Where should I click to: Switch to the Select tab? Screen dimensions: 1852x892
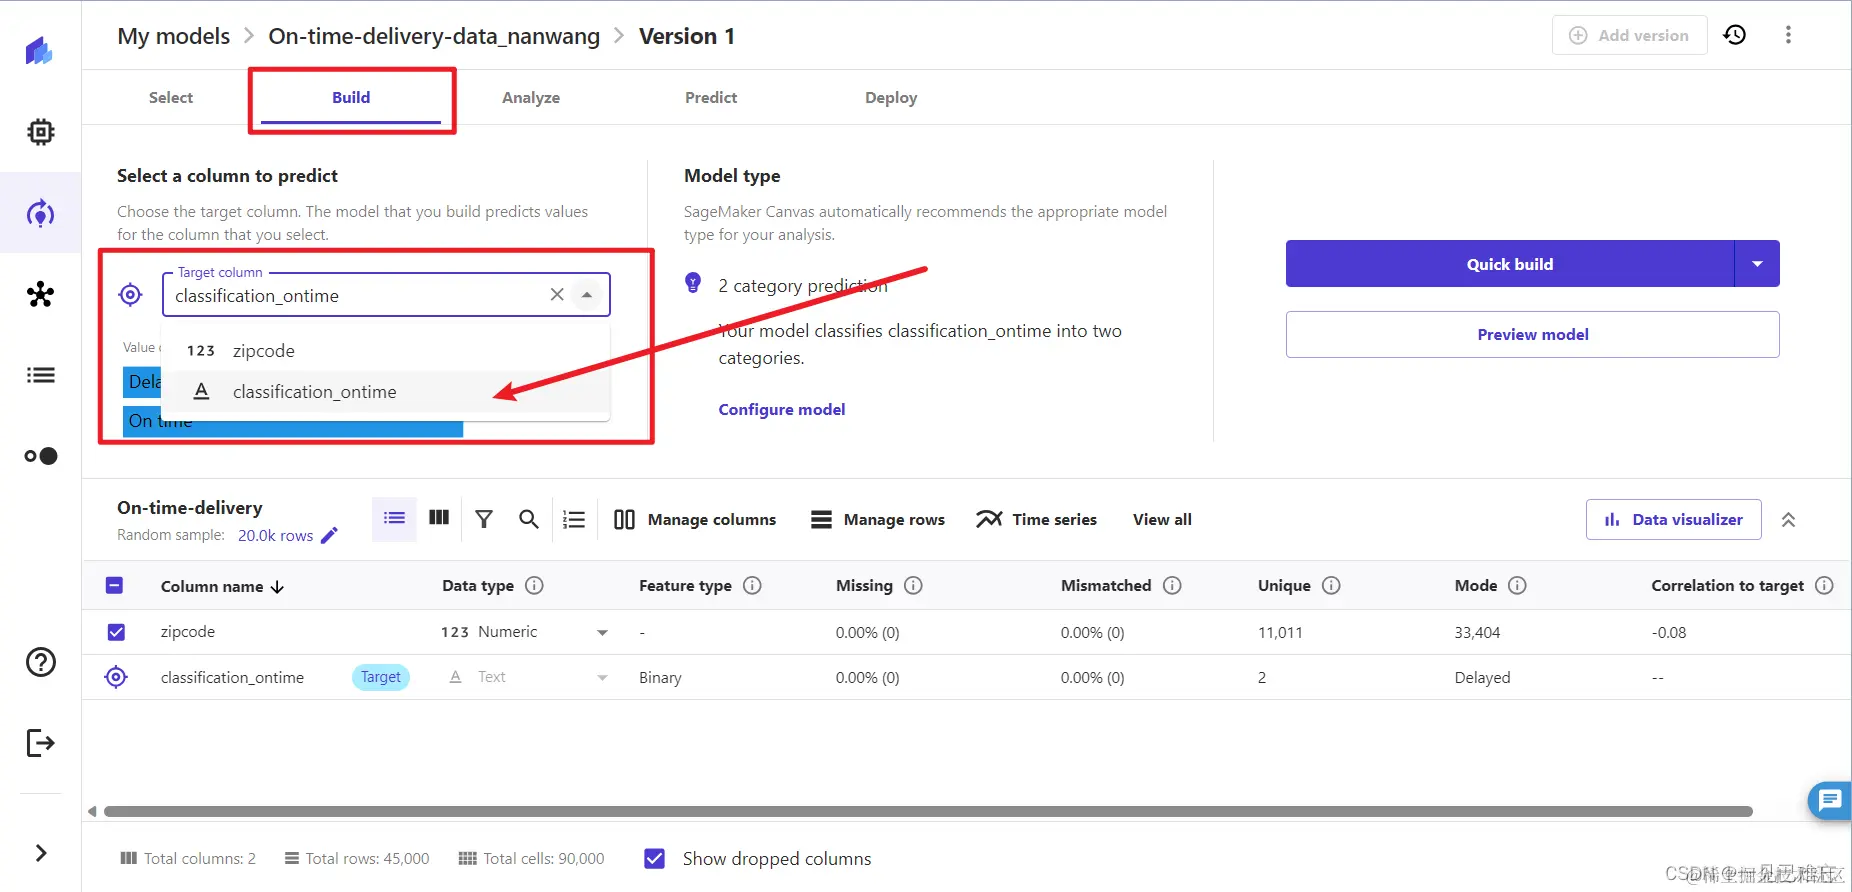tap(171, 97)
